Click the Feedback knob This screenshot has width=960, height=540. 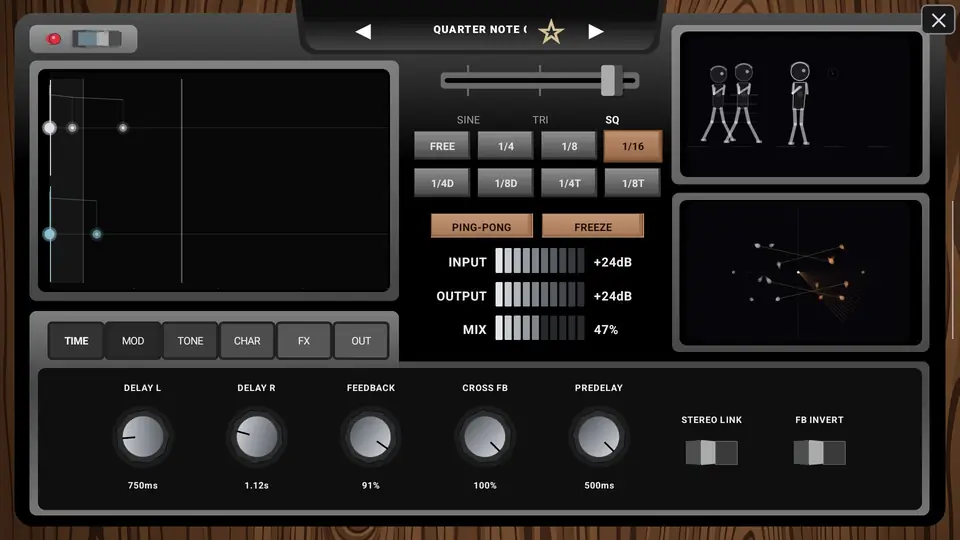point(370,437)
